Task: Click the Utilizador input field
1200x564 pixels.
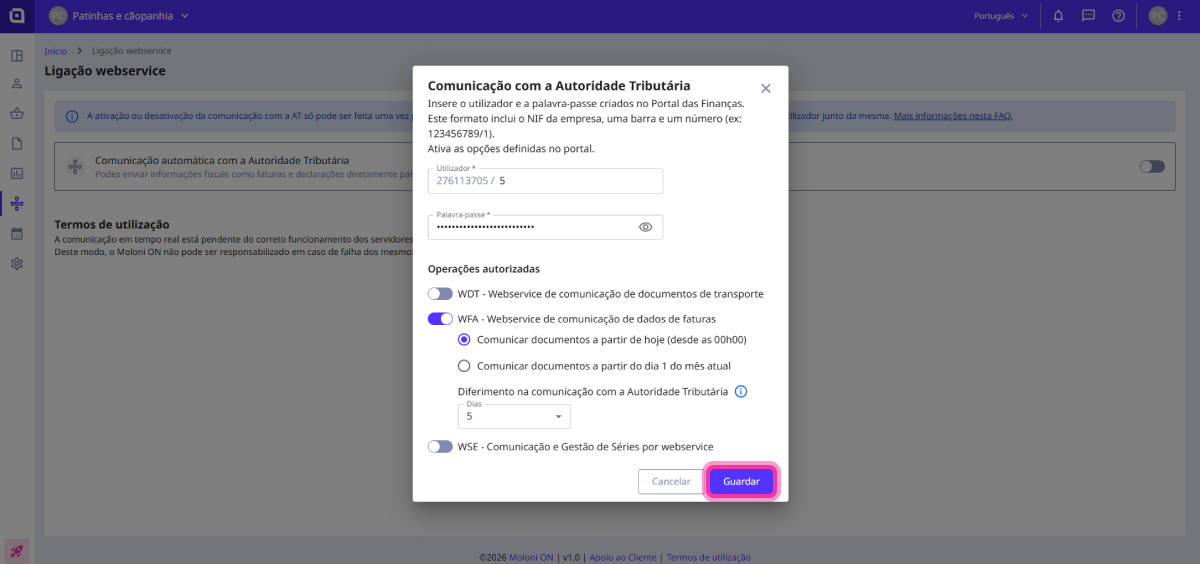Action: [x=545, y=181]
